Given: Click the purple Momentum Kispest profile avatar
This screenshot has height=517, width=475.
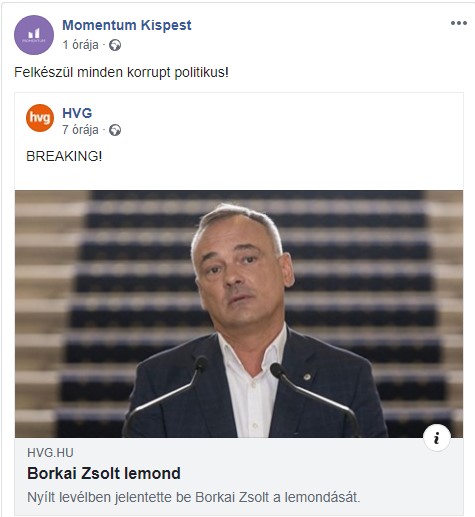Looking at the screenshot, I should pos(34,35).
